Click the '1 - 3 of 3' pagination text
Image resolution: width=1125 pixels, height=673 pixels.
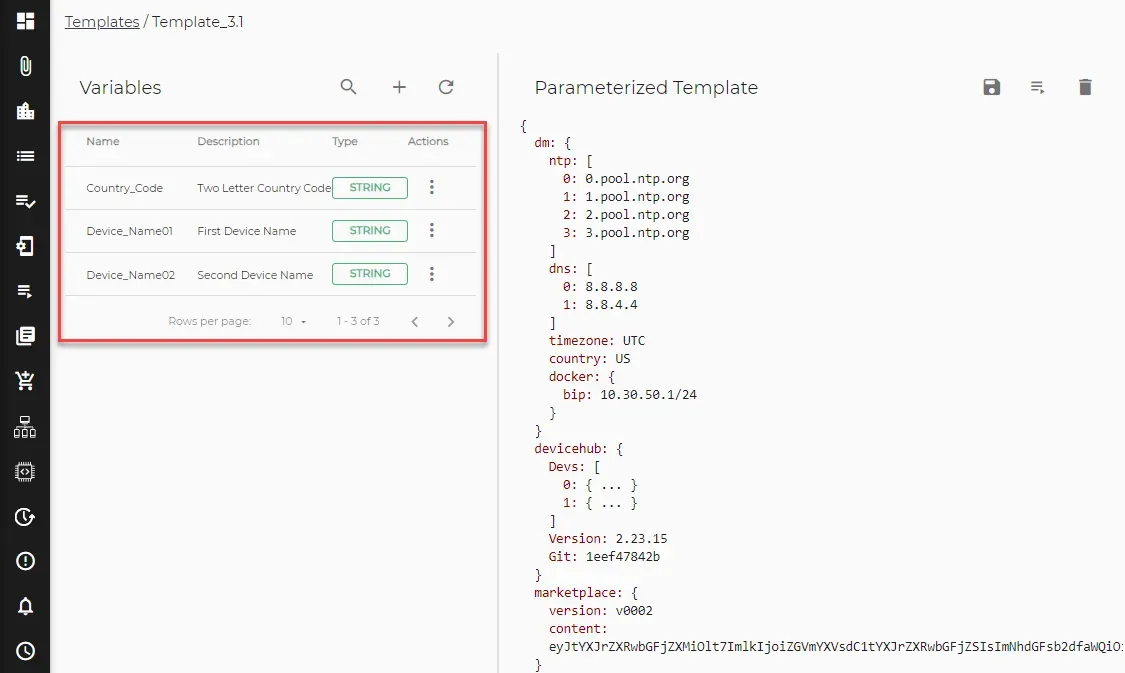point(358,321)
